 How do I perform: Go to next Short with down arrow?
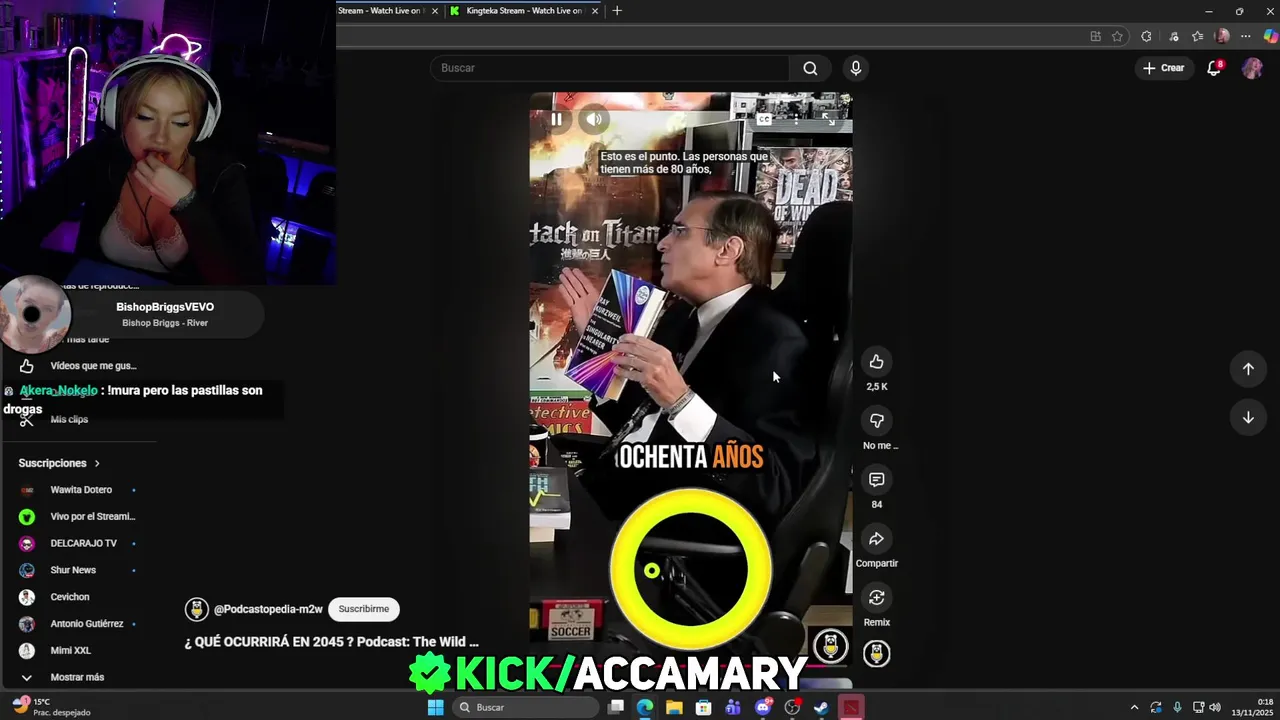pos(1248,417)
